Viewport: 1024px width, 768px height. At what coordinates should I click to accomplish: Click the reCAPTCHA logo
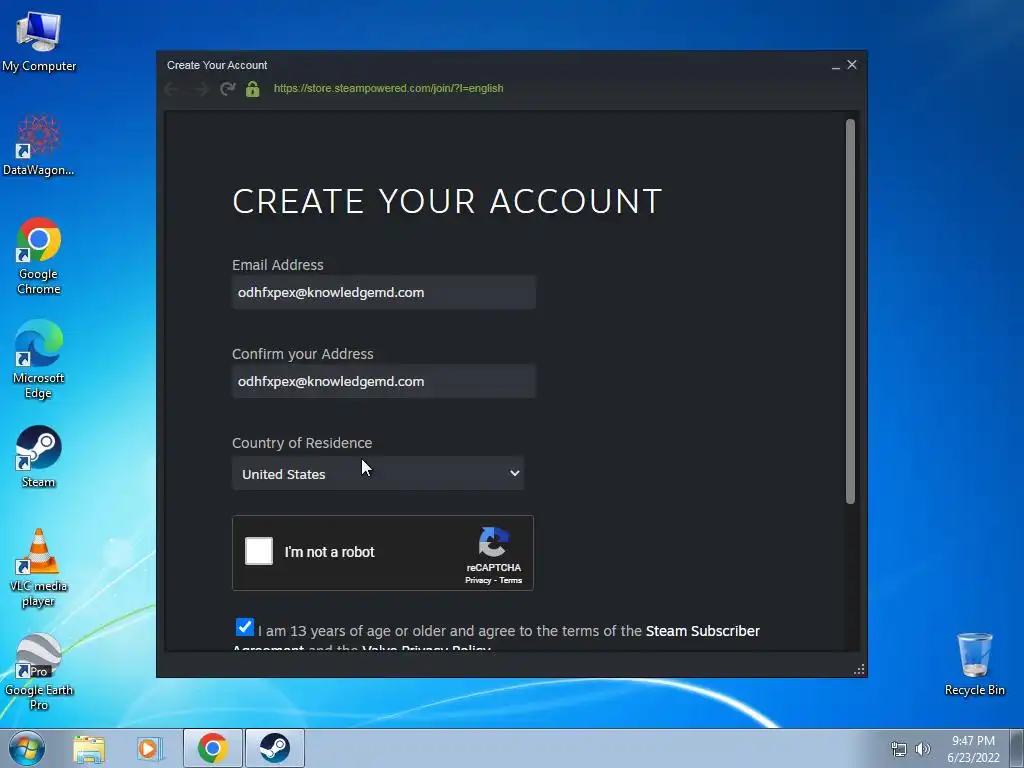pyautogui.click(x=494, y=542)
